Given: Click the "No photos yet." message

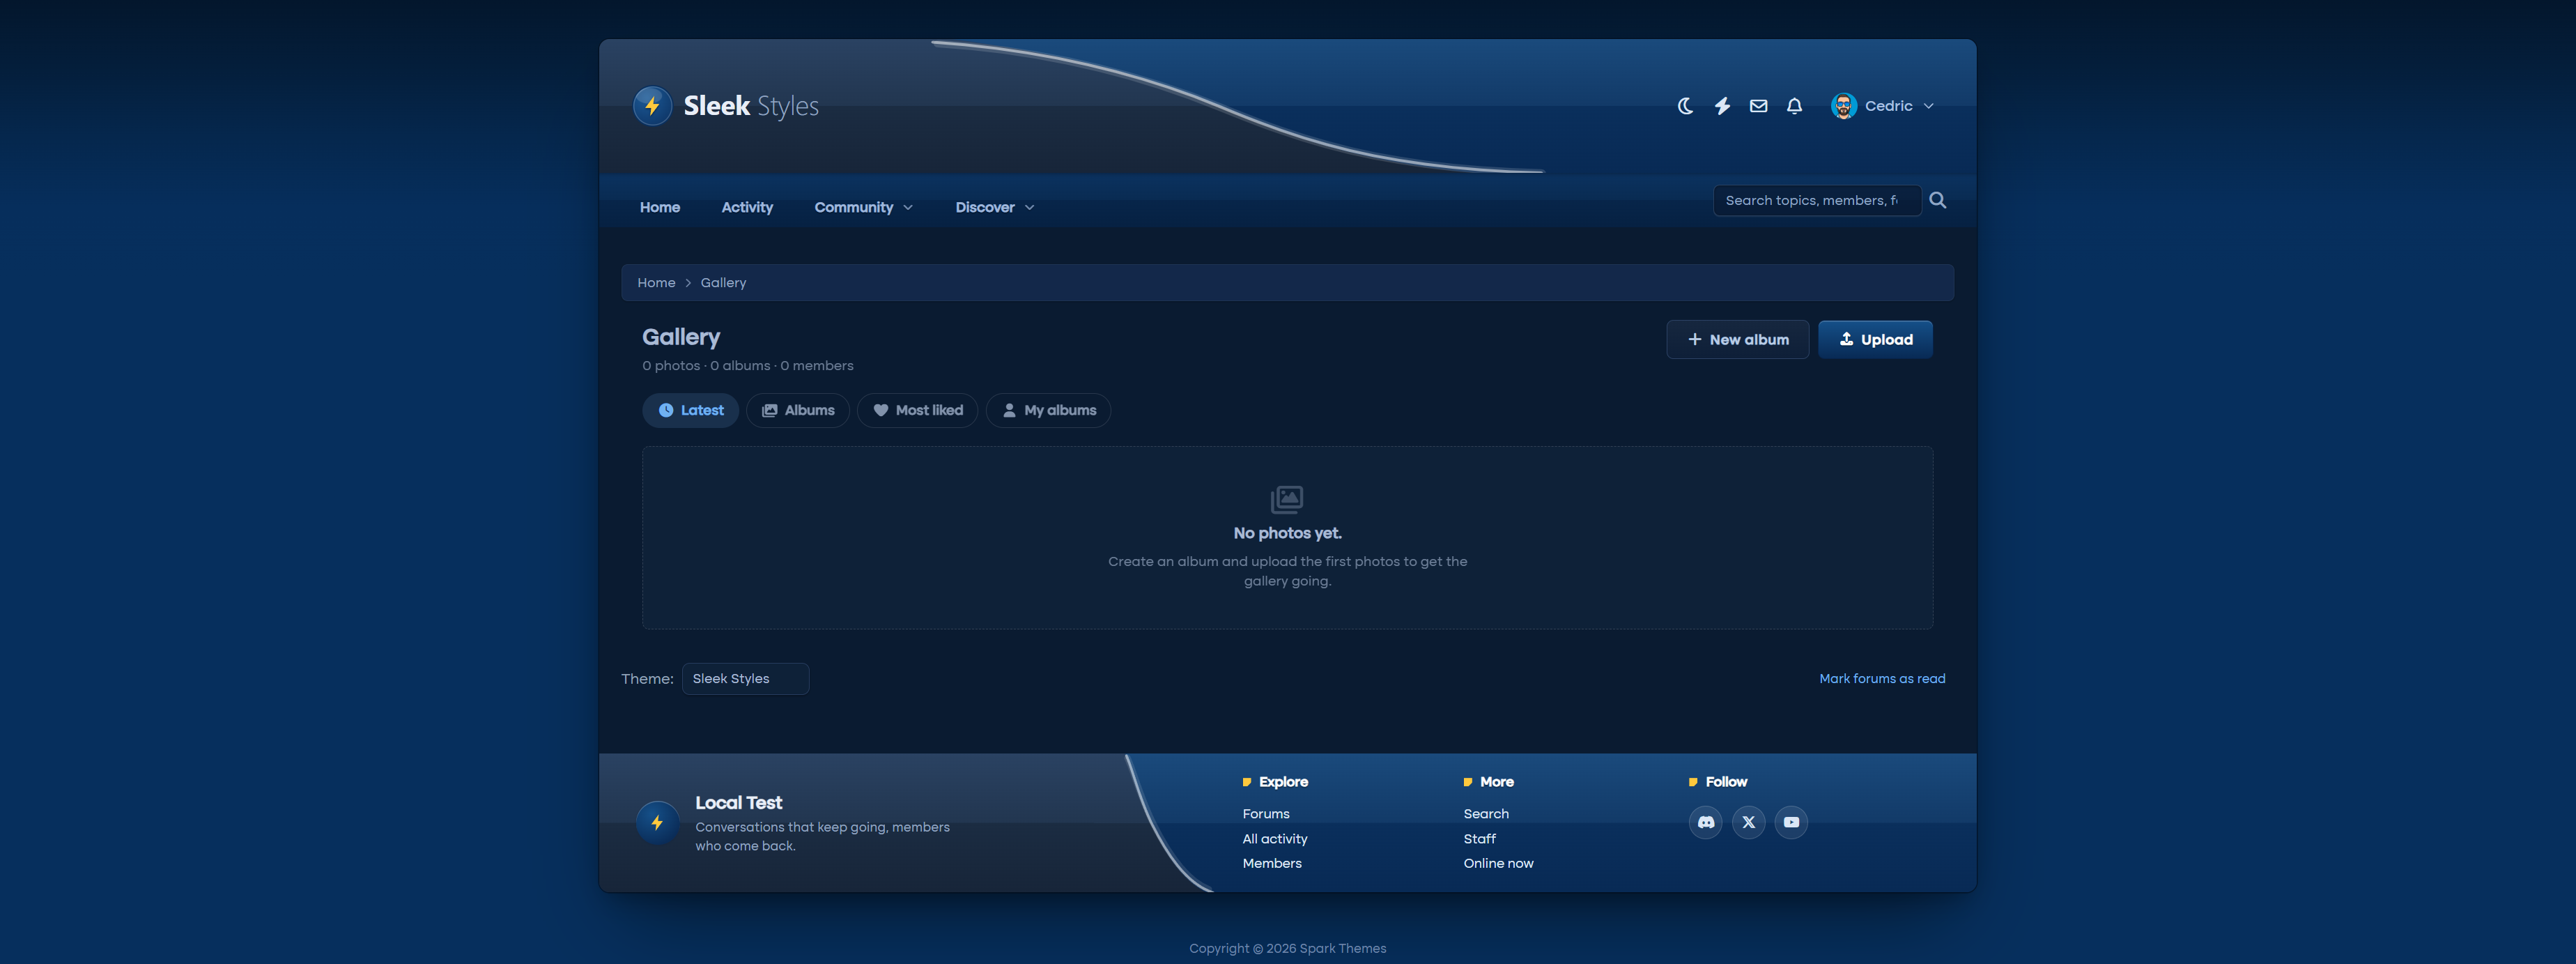Looking at the screenshot, I should [x=1287, y=533].
